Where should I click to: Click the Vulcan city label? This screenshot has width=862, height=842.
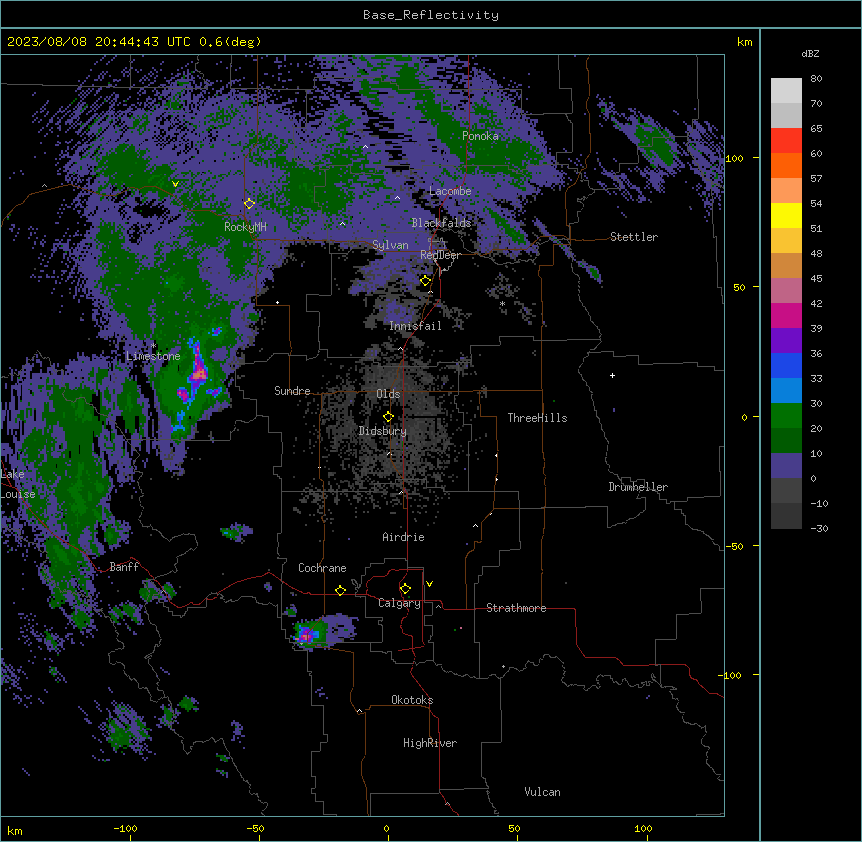[542, 792]
